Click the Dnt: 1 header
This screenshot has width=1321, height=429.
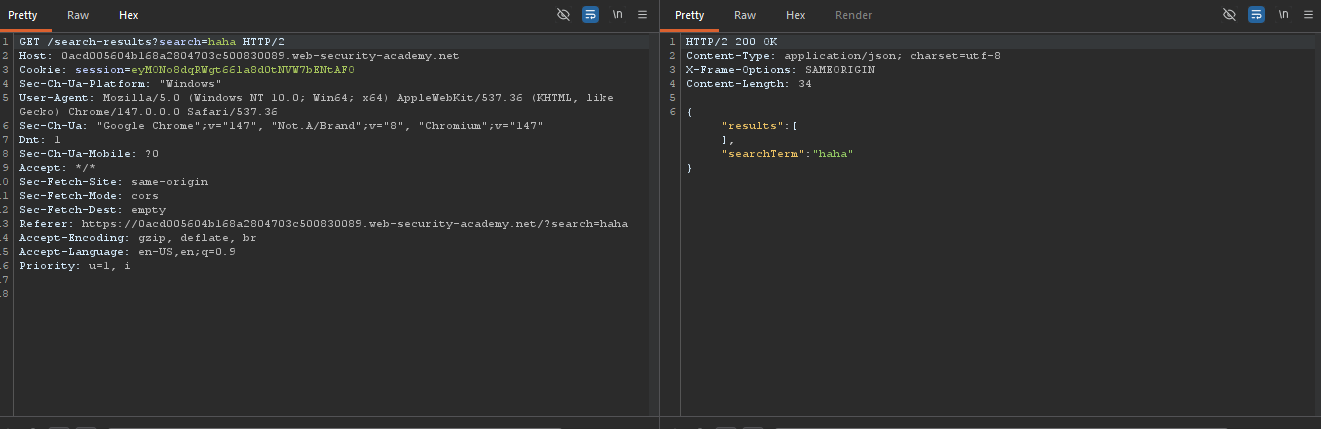(x=40, y=140)
